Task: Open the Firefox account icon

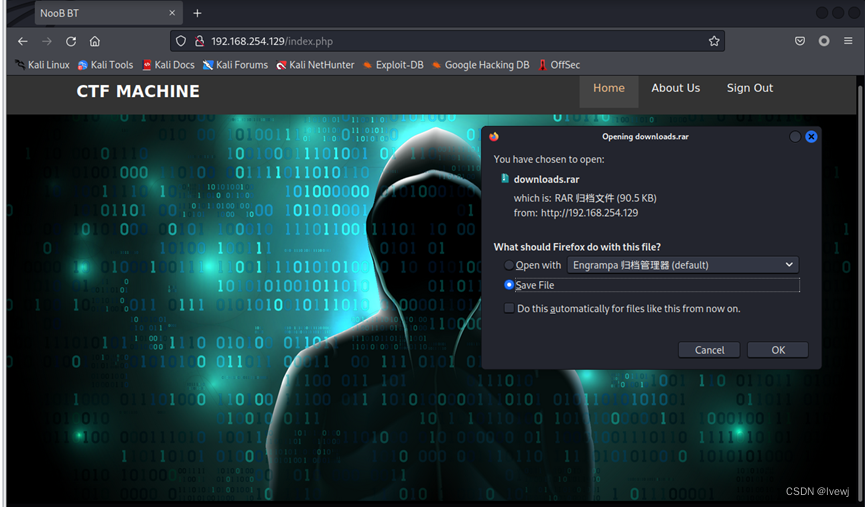Action: point(824,41)
